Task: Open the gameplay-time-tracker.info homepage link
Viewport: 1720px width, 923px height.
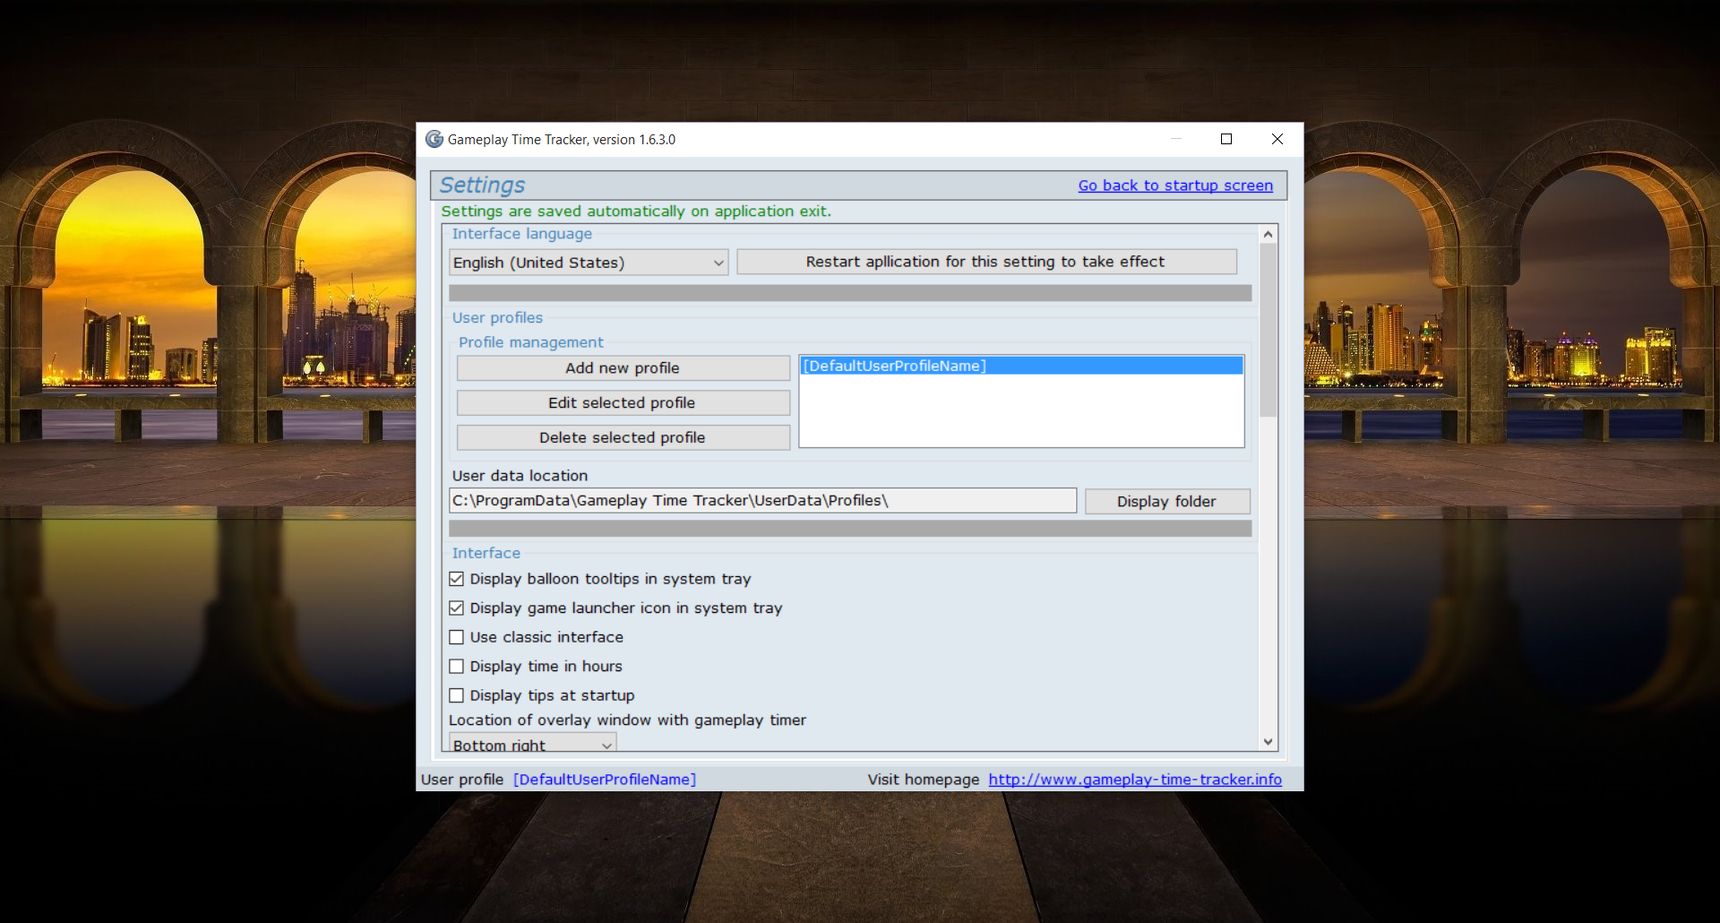Action: point(1135,779)
